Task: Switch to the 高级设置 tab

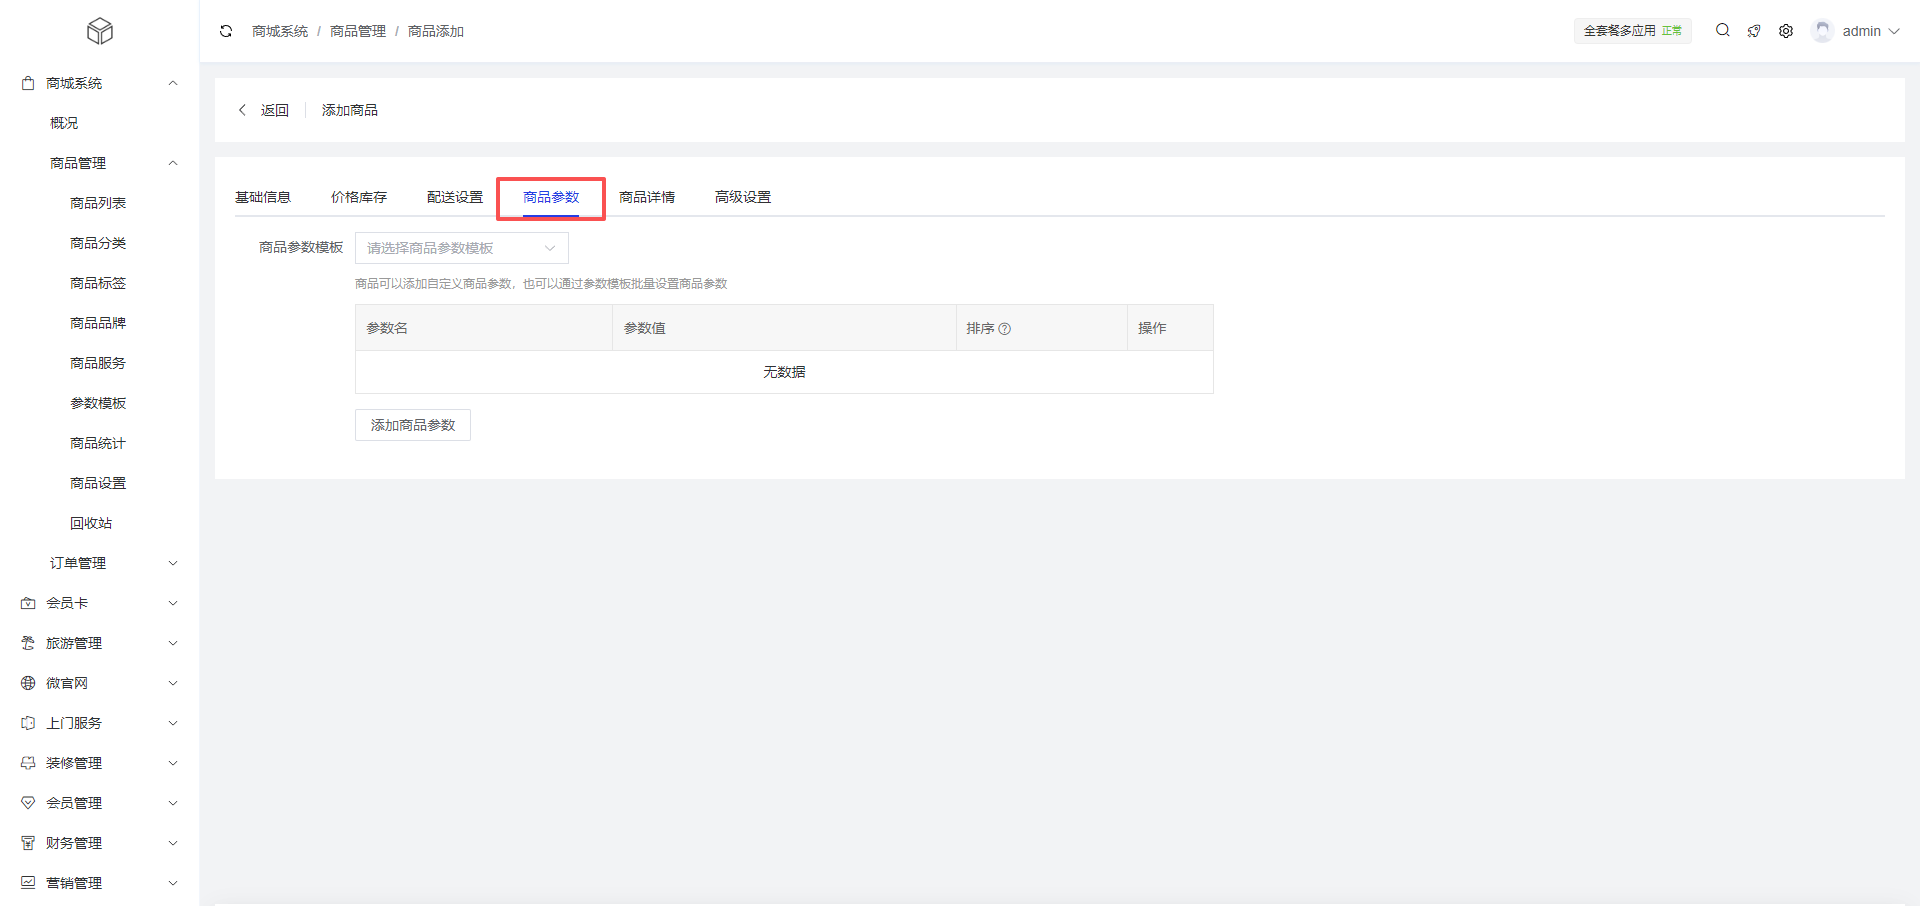Action: click(x=743, y=197)
